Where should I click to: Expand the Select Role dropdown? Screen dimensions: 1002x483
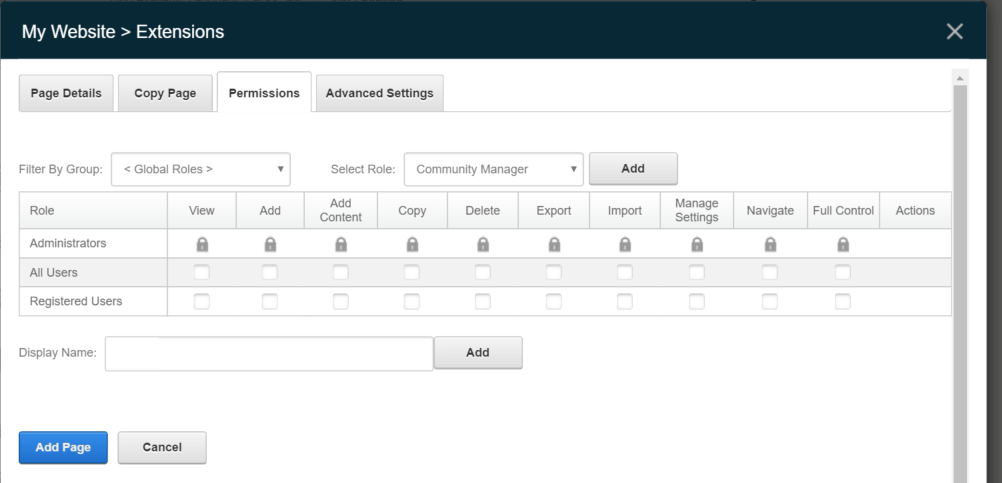coord(494,169)
